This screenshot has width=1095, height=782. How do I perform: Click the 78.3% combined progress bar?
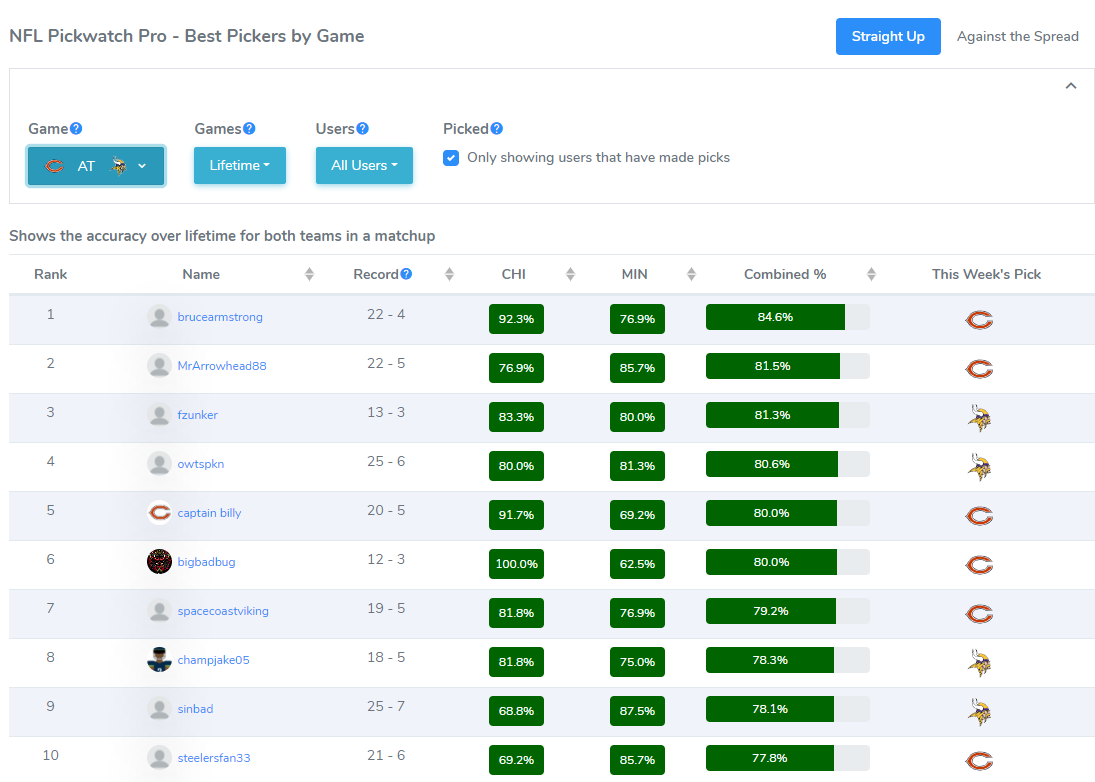pyautogui.click(x=788, y=660)
